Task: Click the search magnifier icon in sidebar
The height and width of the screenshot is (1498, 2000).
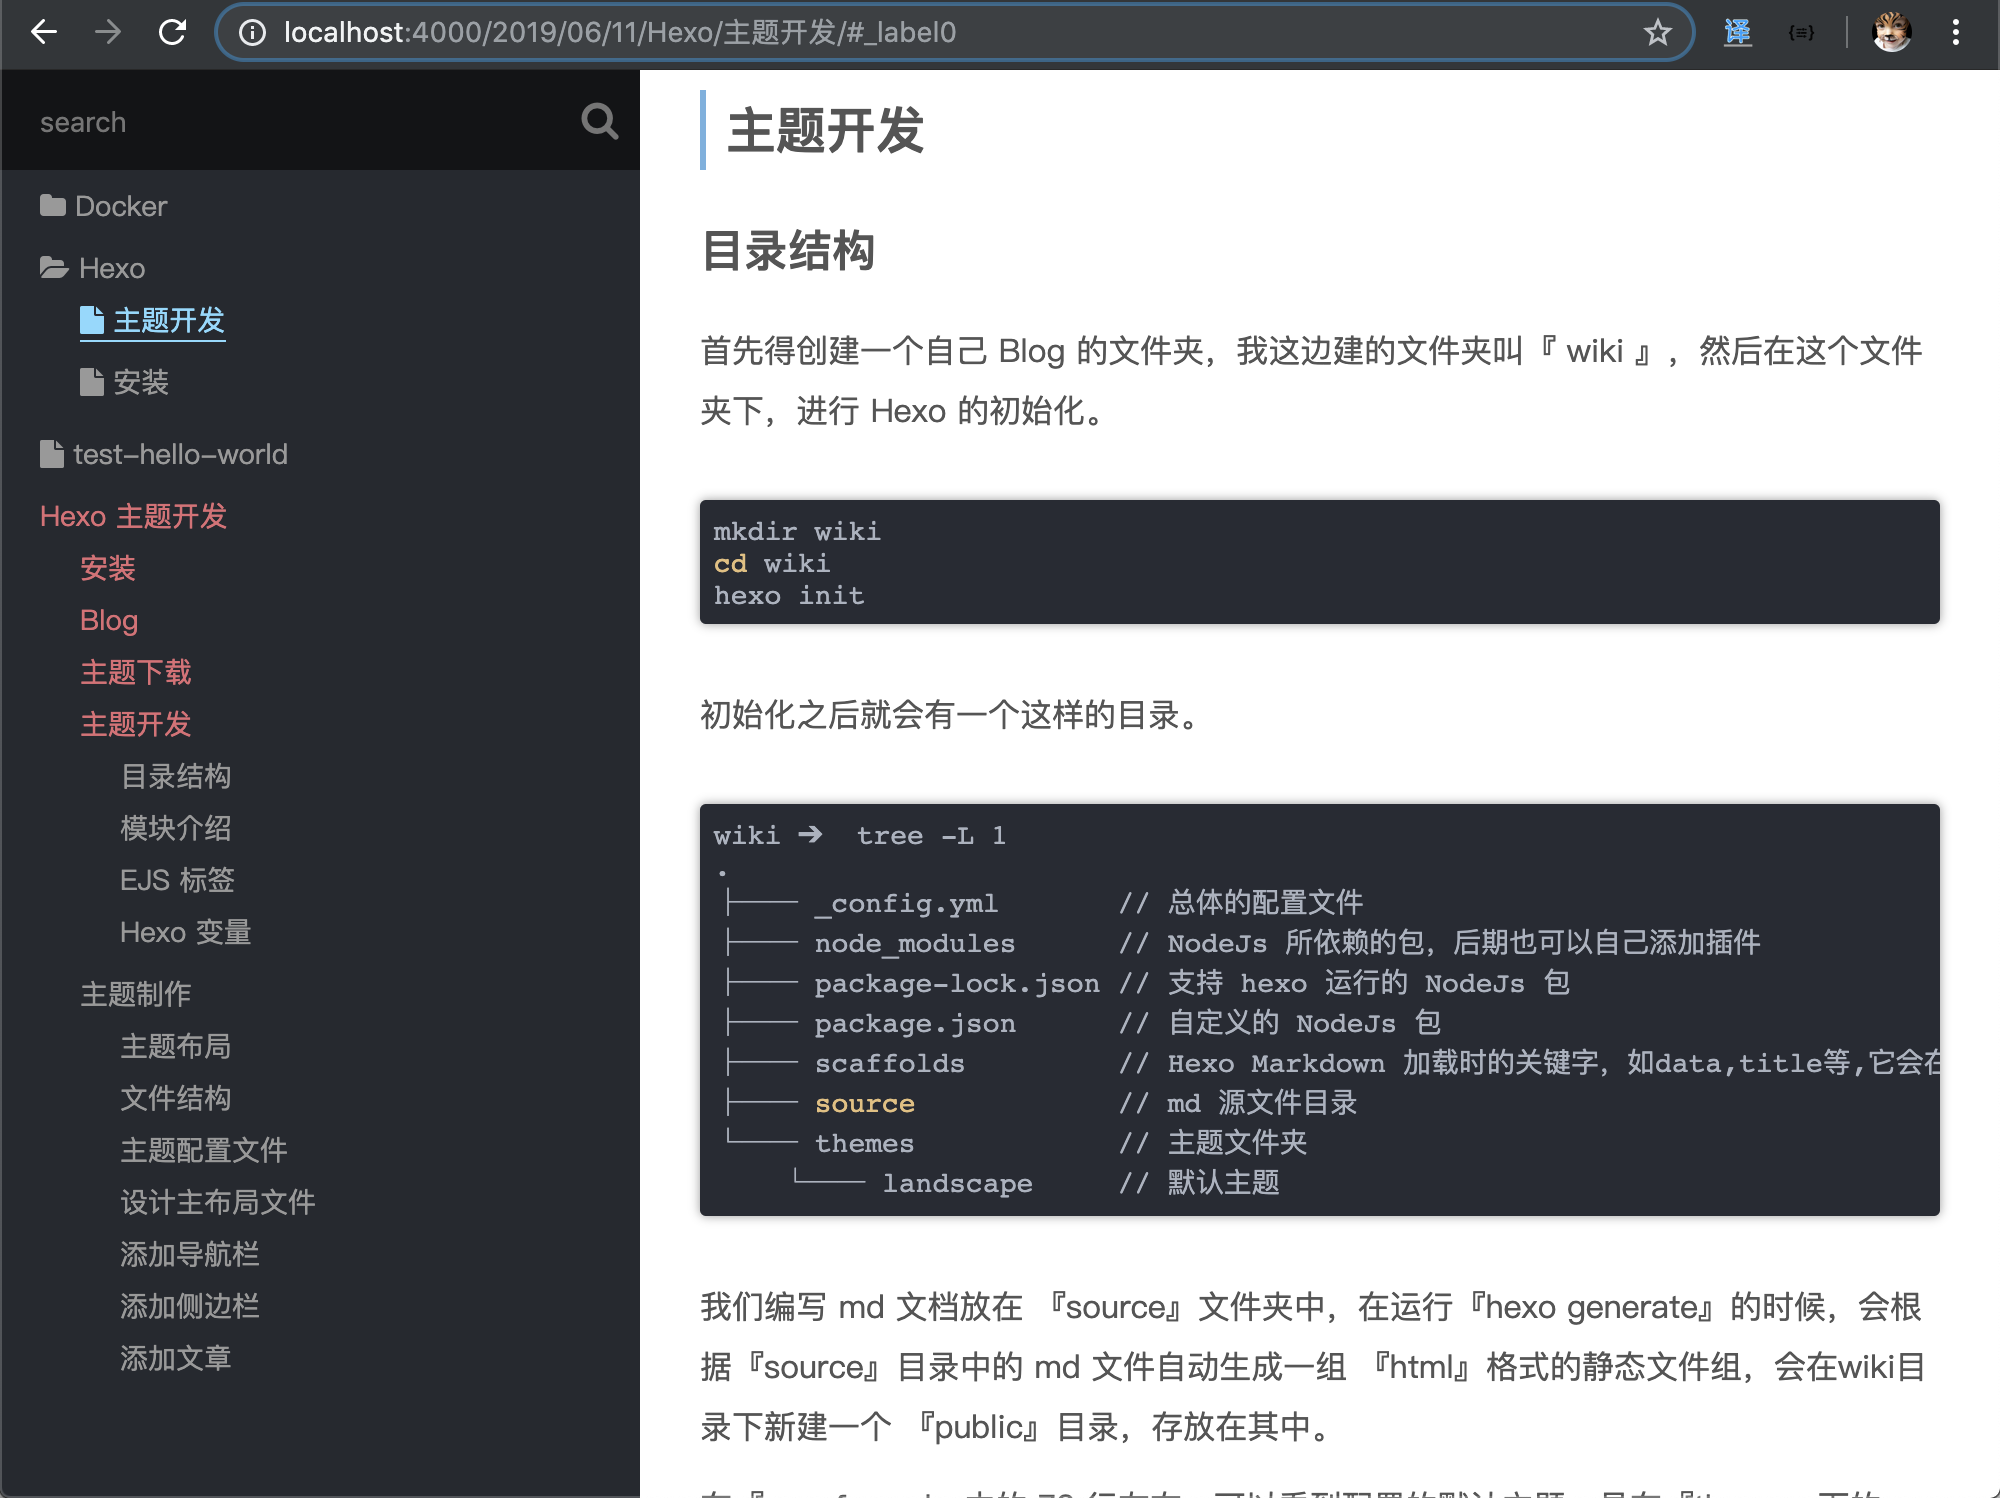Action: (599, 122)
